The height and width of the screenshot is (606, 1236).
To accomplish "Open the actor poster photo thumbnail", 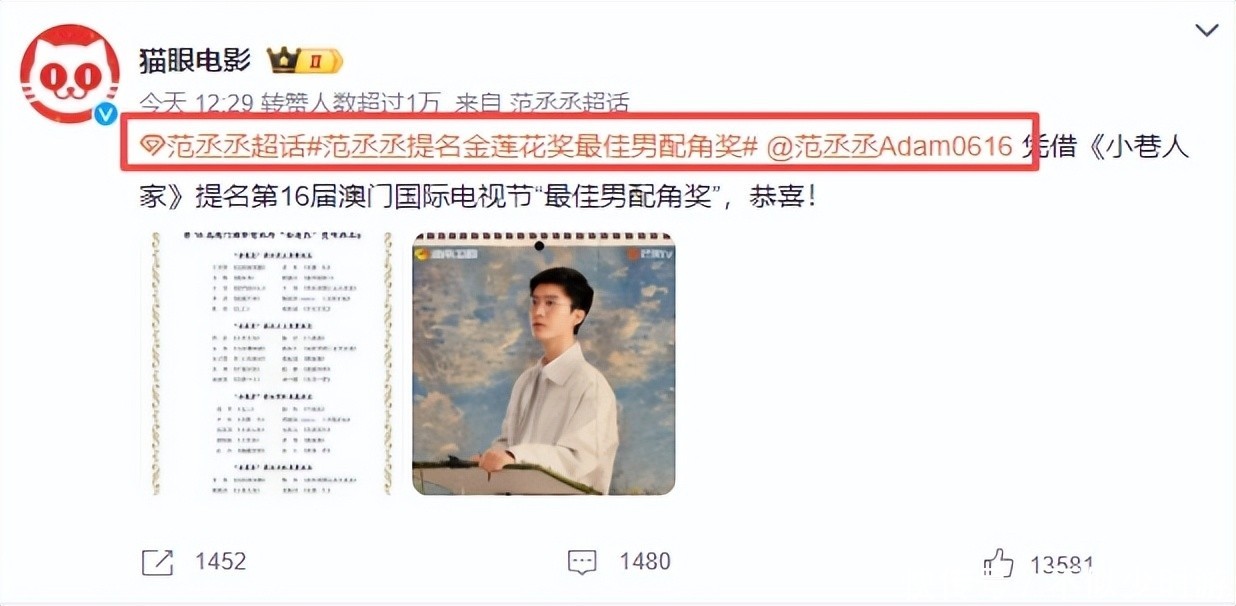I will point(544,363).
